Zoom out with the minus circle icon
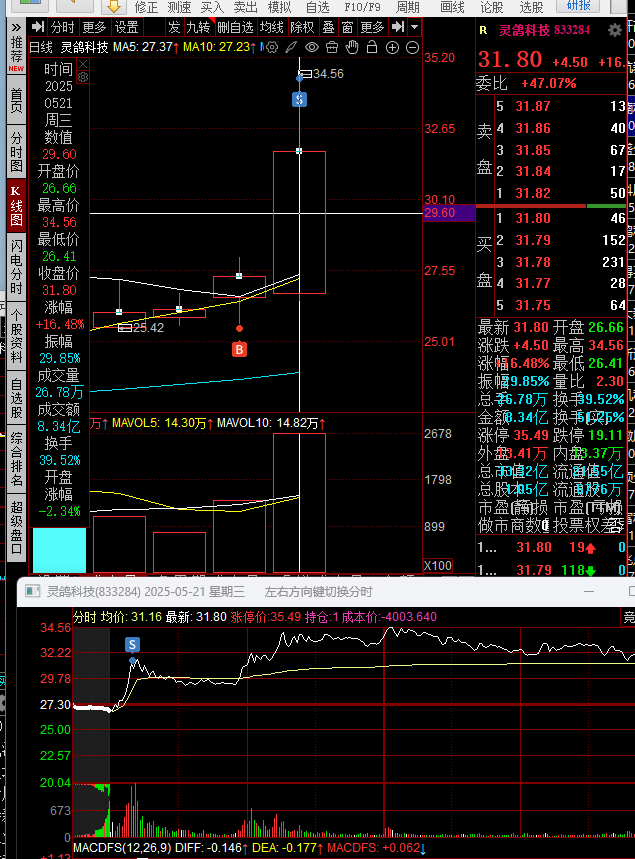 pos(413,48)
